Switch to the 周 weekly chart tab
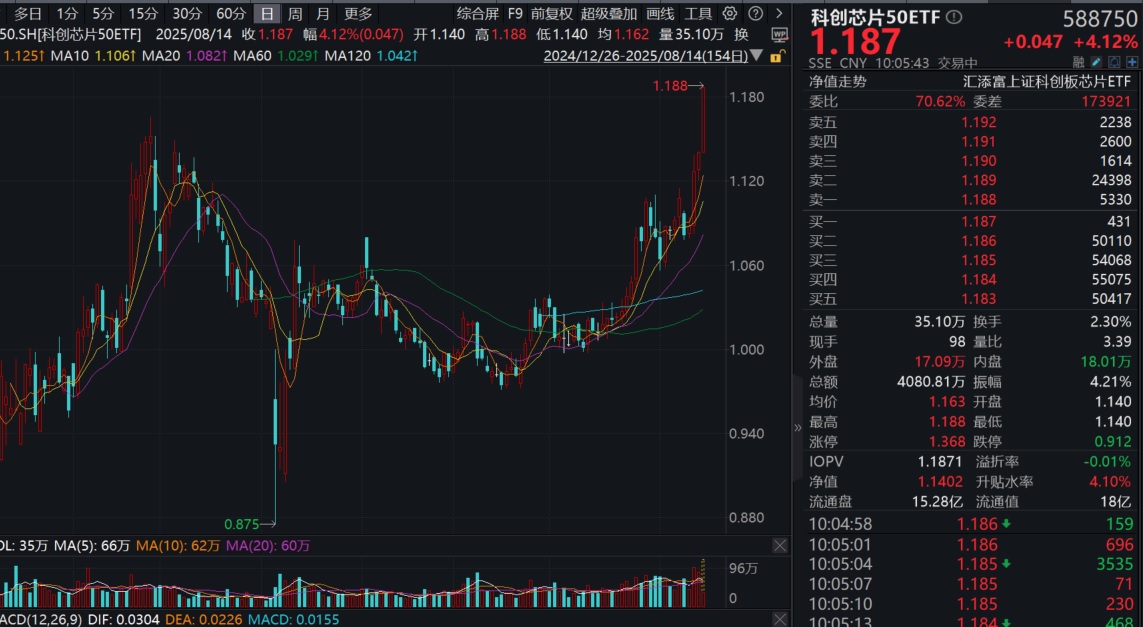Image resolution: width=1143 pixels, height=627 pixels. (294, 14)
